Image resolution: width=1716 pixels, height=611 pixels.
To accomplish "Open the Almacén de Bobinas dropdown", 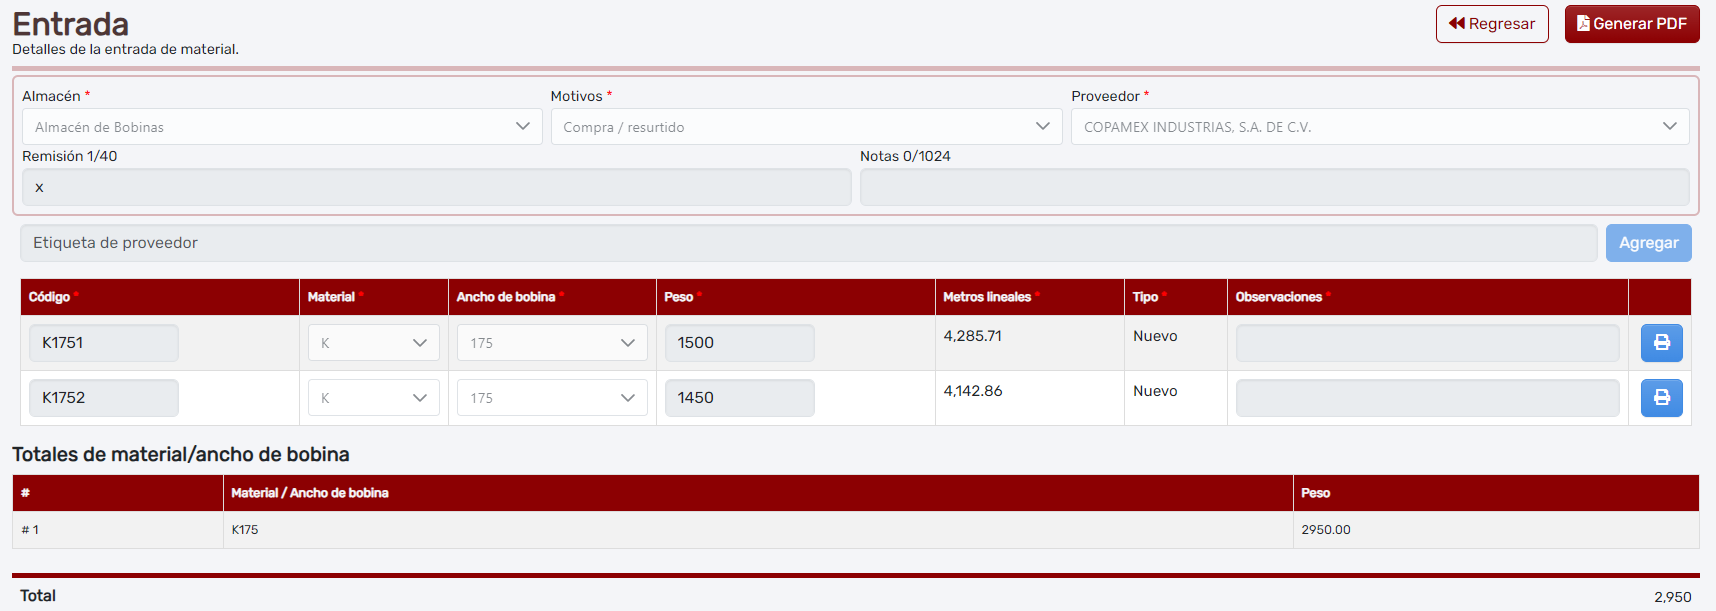I will [x=282, y=127].
